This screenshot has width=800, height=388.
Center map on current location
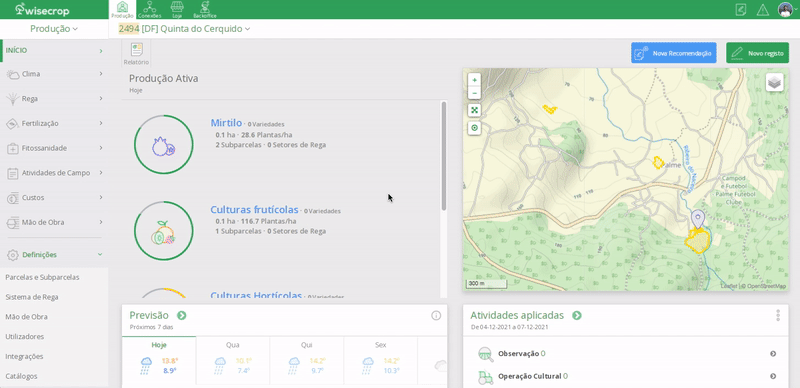coord(474,128)
